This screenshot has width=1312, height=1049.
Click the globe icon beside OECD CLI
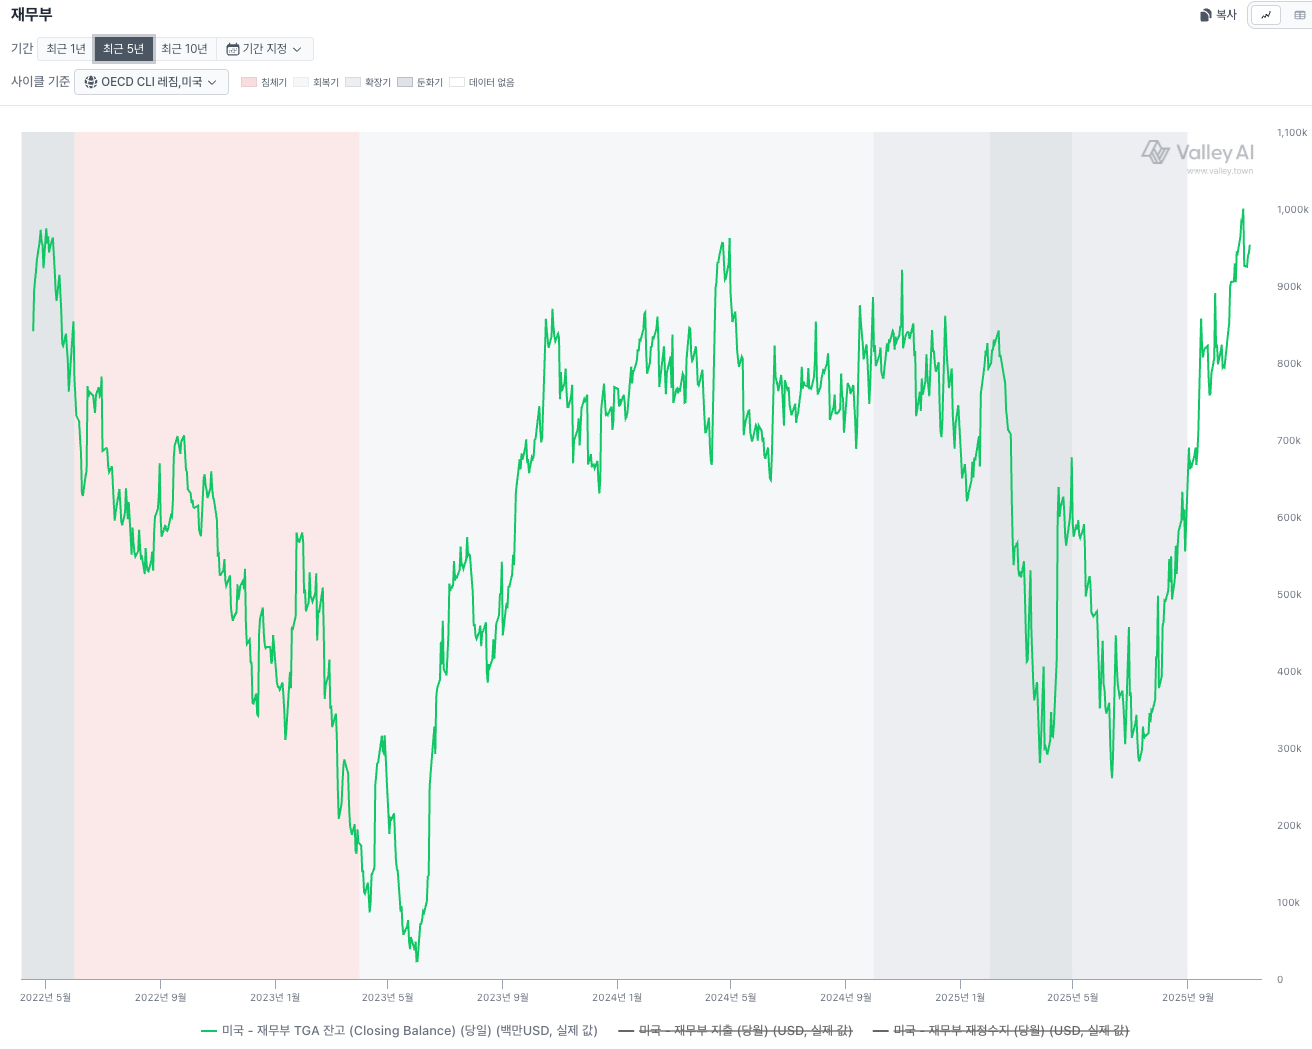point(91,82)
